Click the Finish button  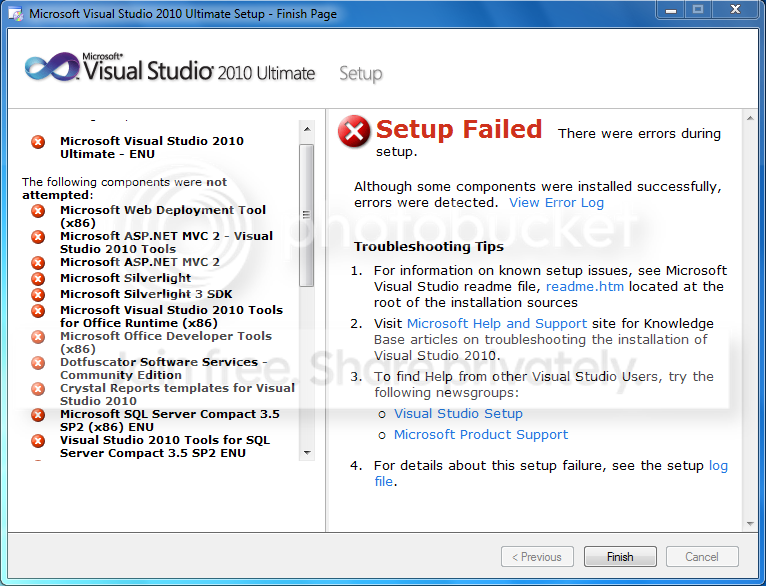620,557
